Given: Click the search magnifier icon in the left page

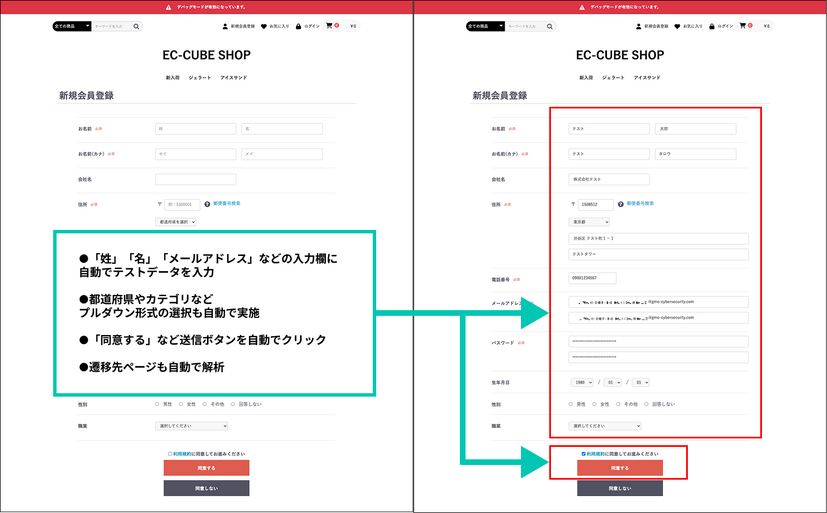Looking at the screenshot, I should (137, 26).
